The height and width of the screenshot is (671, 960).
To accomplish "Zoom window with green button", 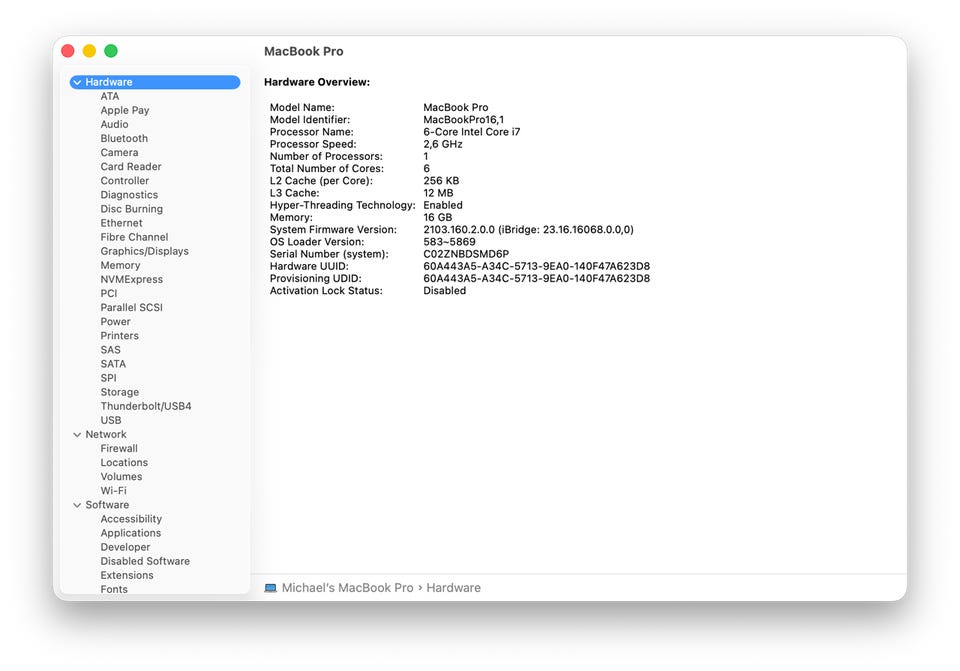I will tap(111, 51).
